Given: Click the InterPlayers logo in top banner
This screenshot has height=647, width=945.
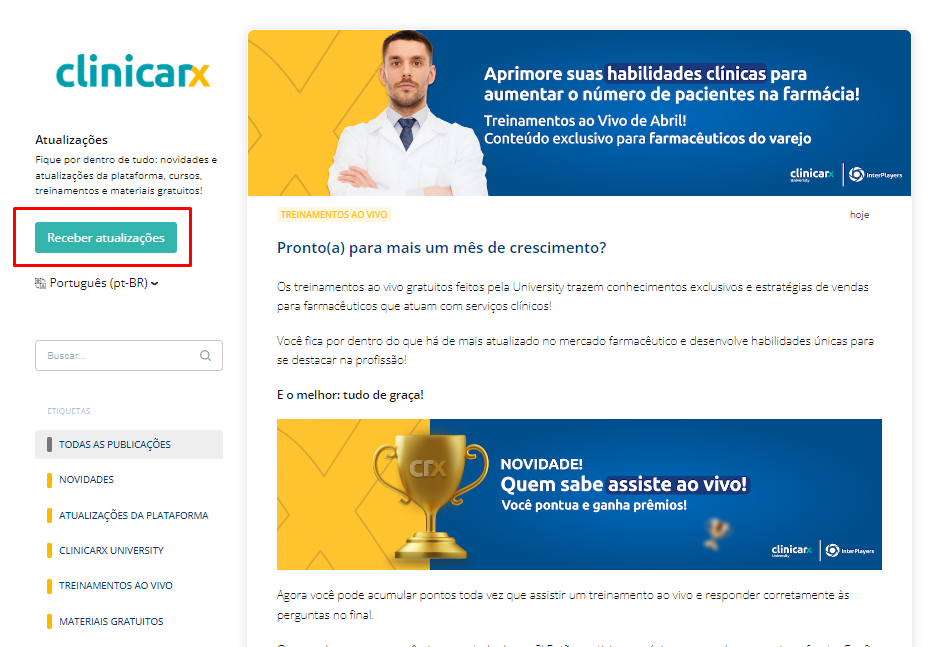Looking at the screenshot, I should [876, 175].
